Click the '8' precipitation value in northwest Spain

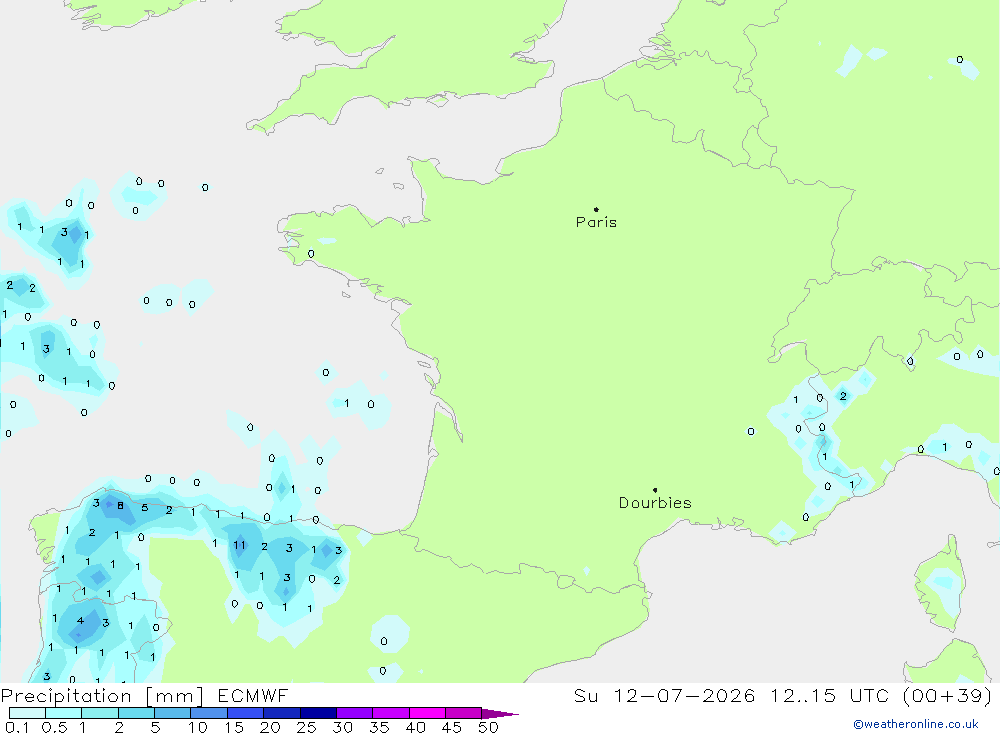click(x=120, y=506)
